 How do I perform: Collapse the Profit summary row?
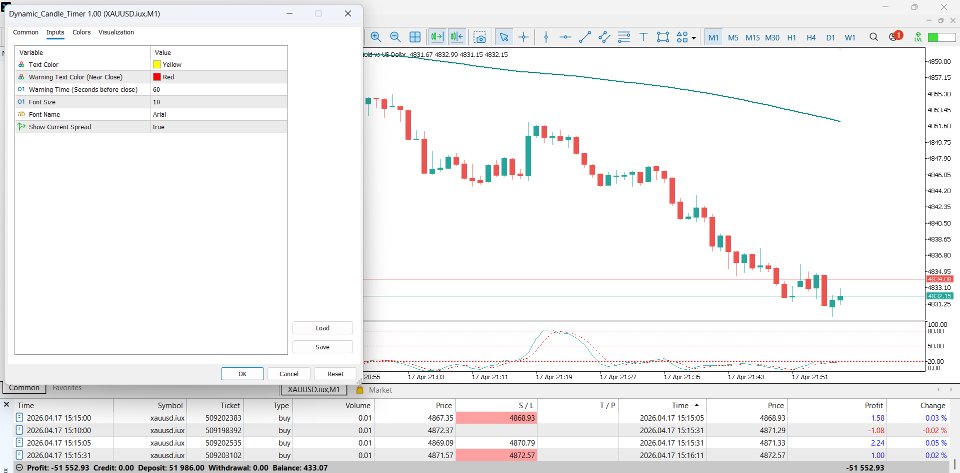(x=18, y=467)
